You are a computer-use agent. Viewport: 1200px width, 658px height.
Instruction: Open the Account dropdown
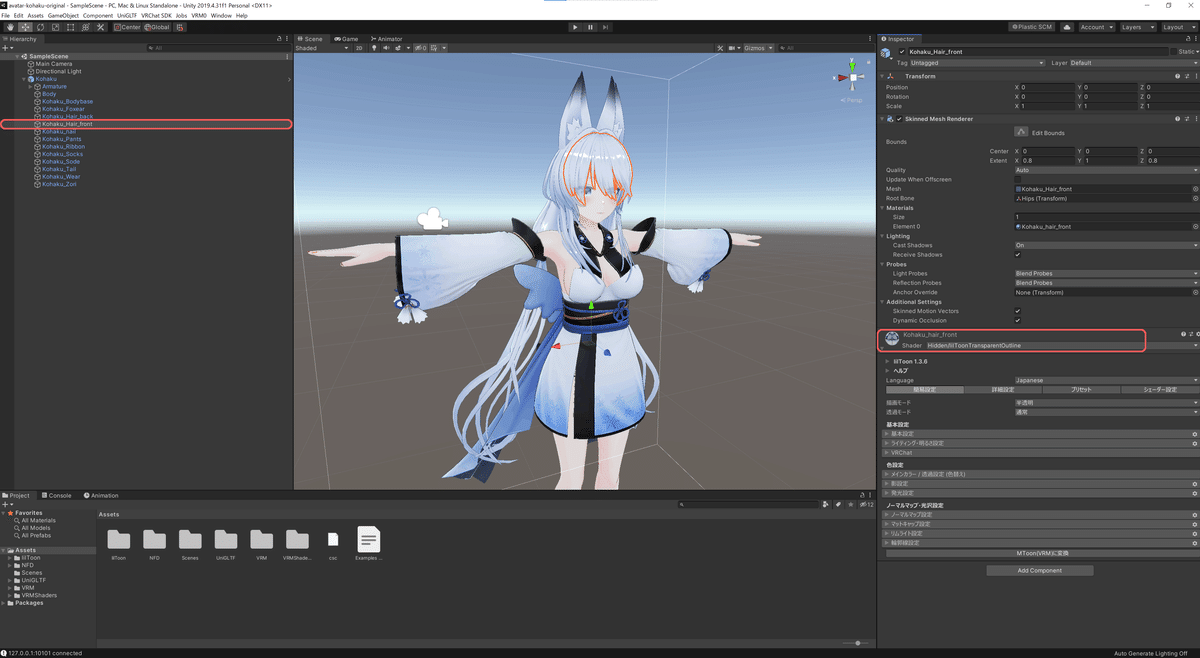point(1095,27)
